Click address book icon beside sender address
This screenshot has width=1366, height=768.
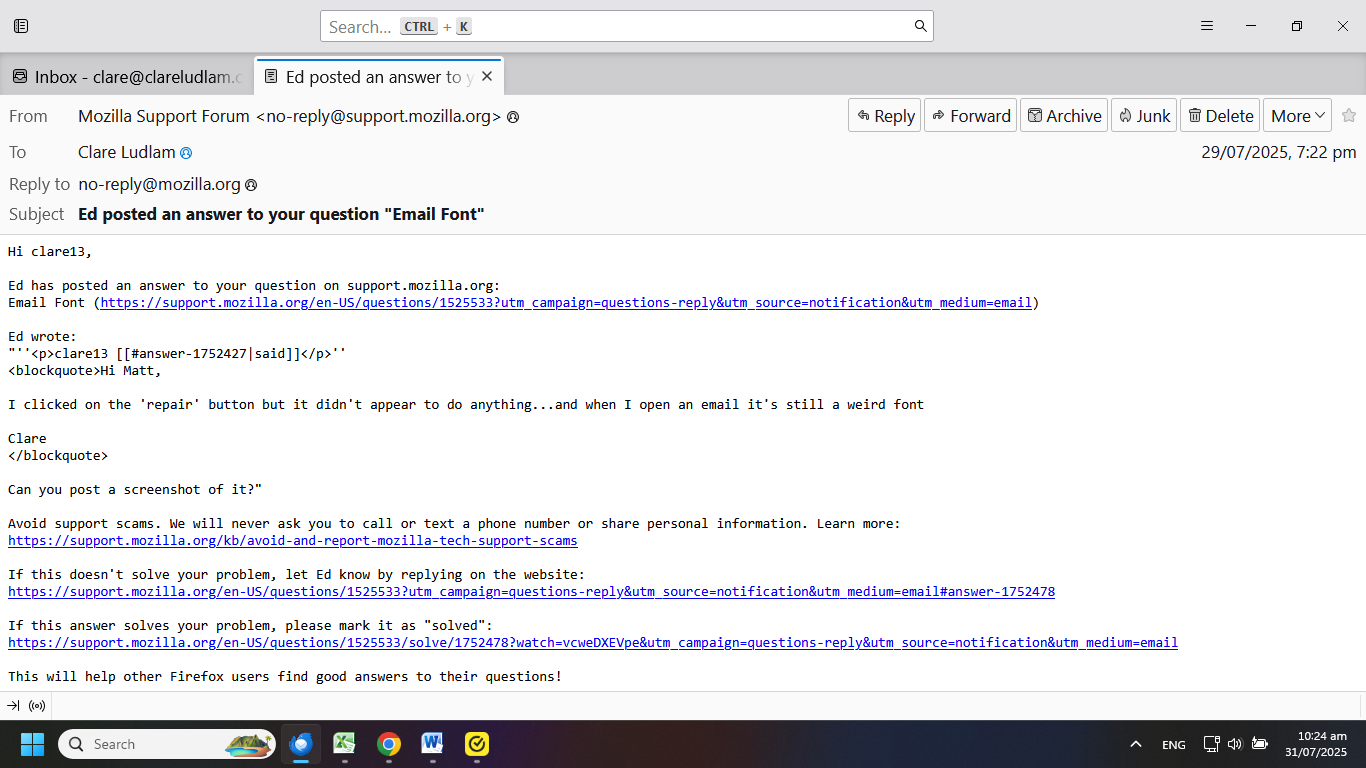(513, 117)
